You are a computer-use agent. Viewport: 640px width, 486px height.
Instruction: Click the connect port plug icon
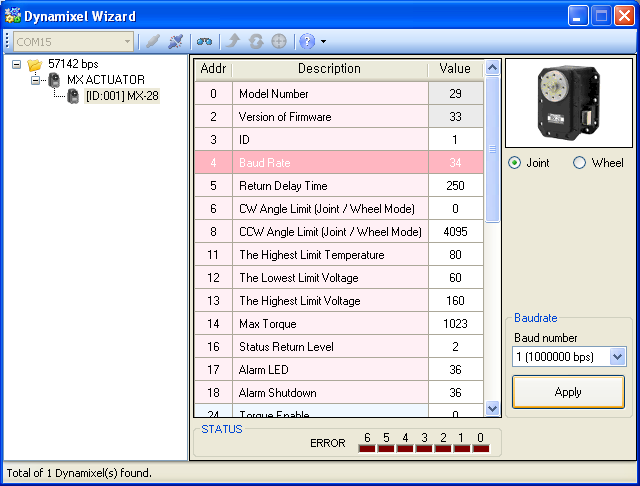(152, 41)
